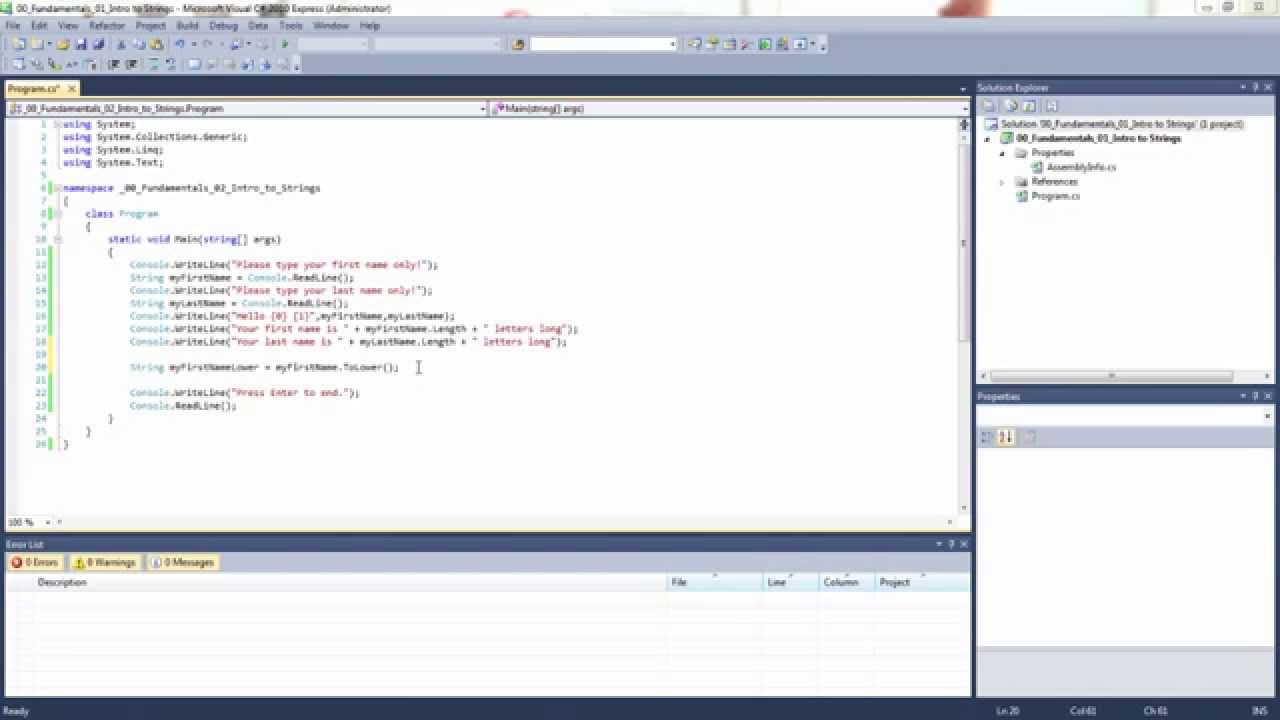The width and height of the screenshot is (1280, 720).
Task: Toggle auto-hide pin on Error List
Action: [951, 544]
